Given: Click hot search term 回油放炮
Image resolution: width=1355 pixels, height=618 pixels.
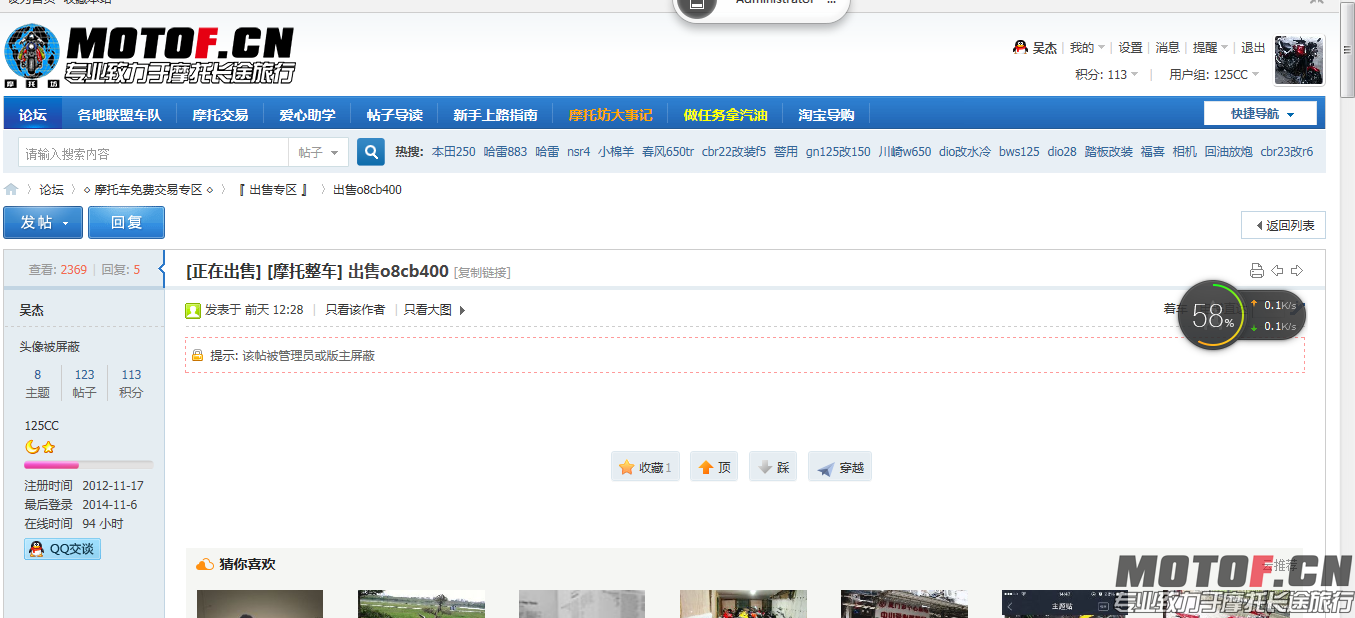Looking at the screenshot, I should pos(1228,152).
